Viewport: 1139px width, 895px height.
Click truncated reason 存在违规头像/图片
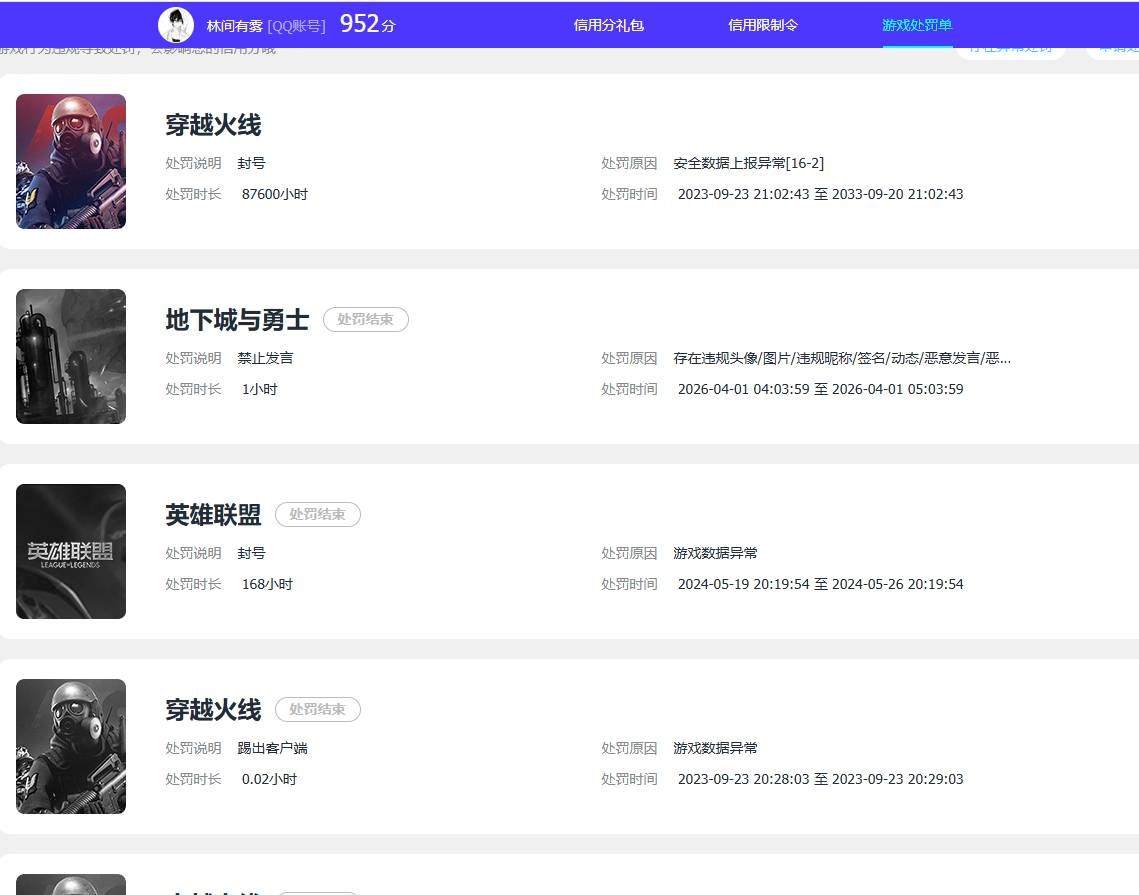point(842,358)
